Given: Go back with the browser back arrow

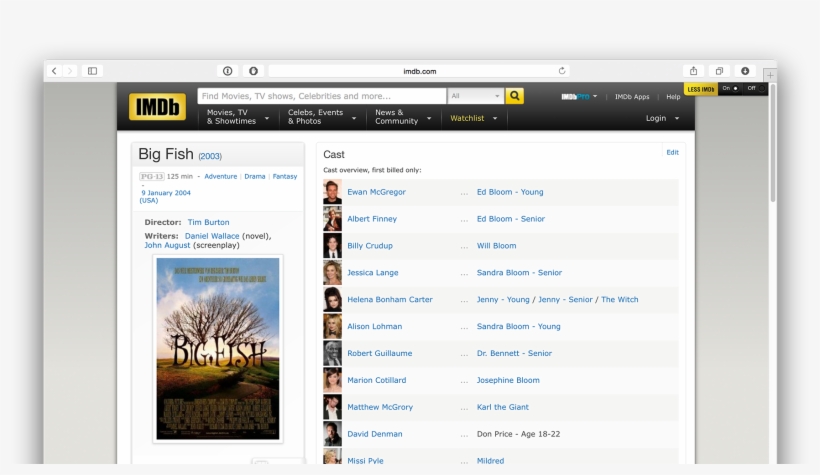Looking at the screenshot, I should [x=54, y=71].
